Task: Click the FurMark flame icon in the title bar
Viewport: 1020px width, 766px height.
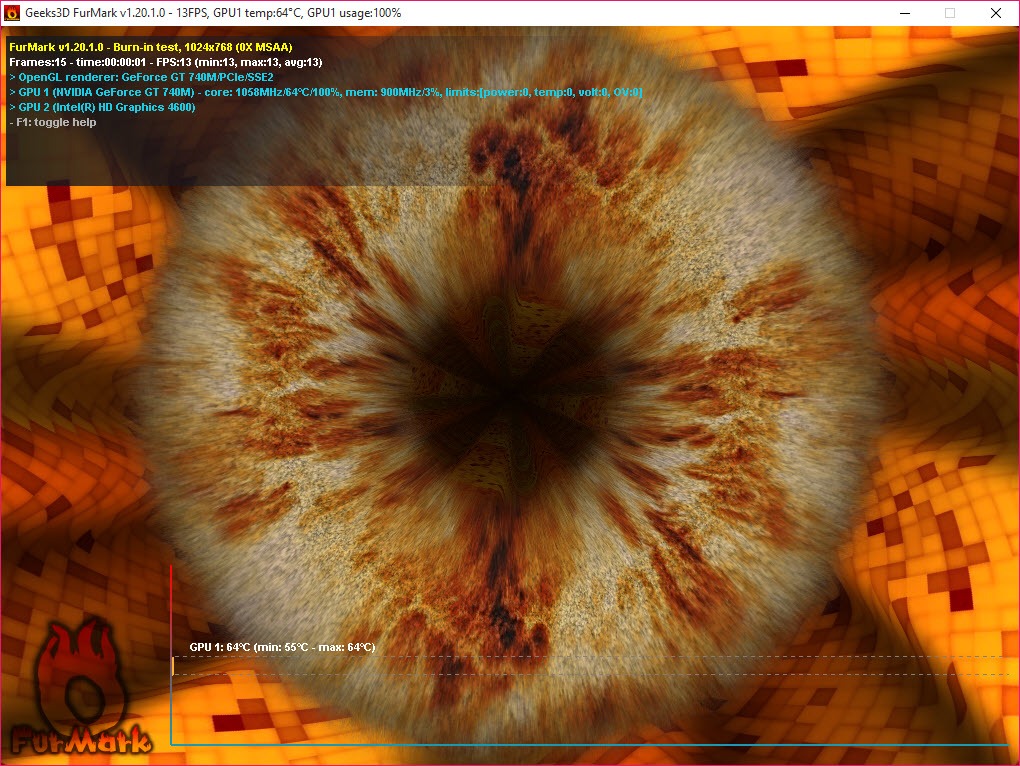Action: 14,13
